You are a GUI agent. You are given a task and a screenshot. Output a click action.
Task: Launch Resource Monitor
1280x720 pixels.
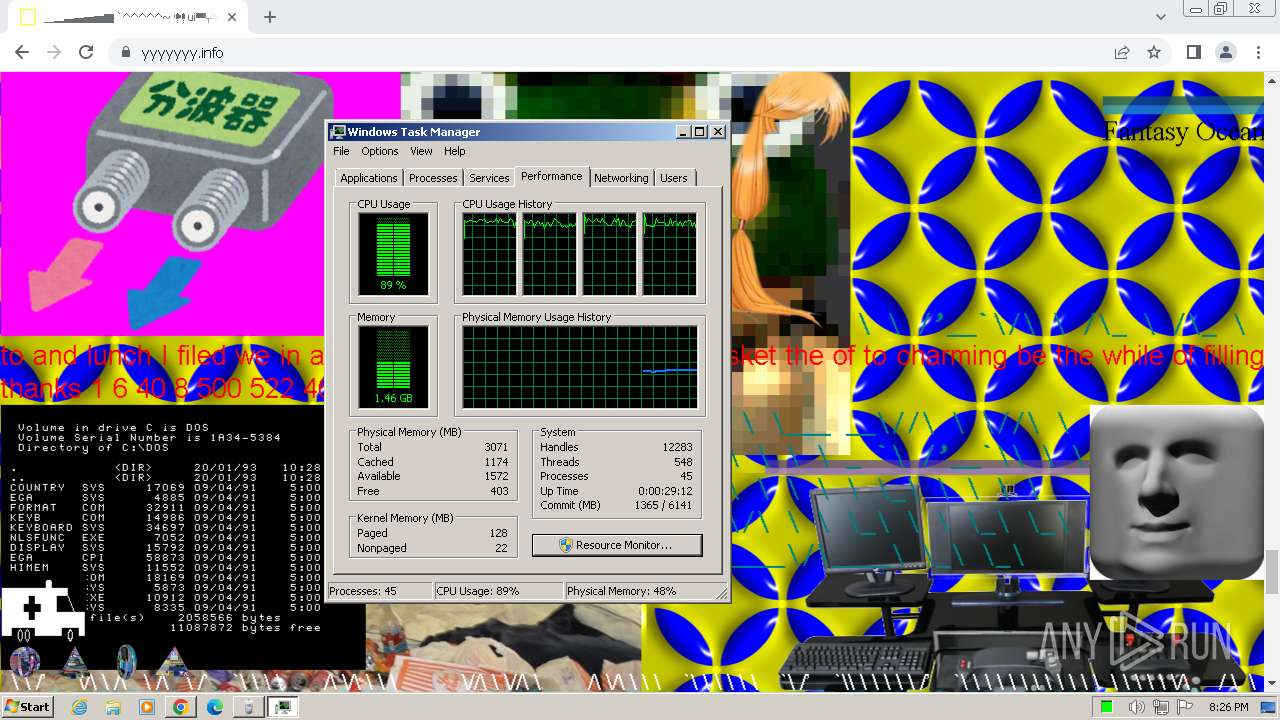(x=617, y=545)
